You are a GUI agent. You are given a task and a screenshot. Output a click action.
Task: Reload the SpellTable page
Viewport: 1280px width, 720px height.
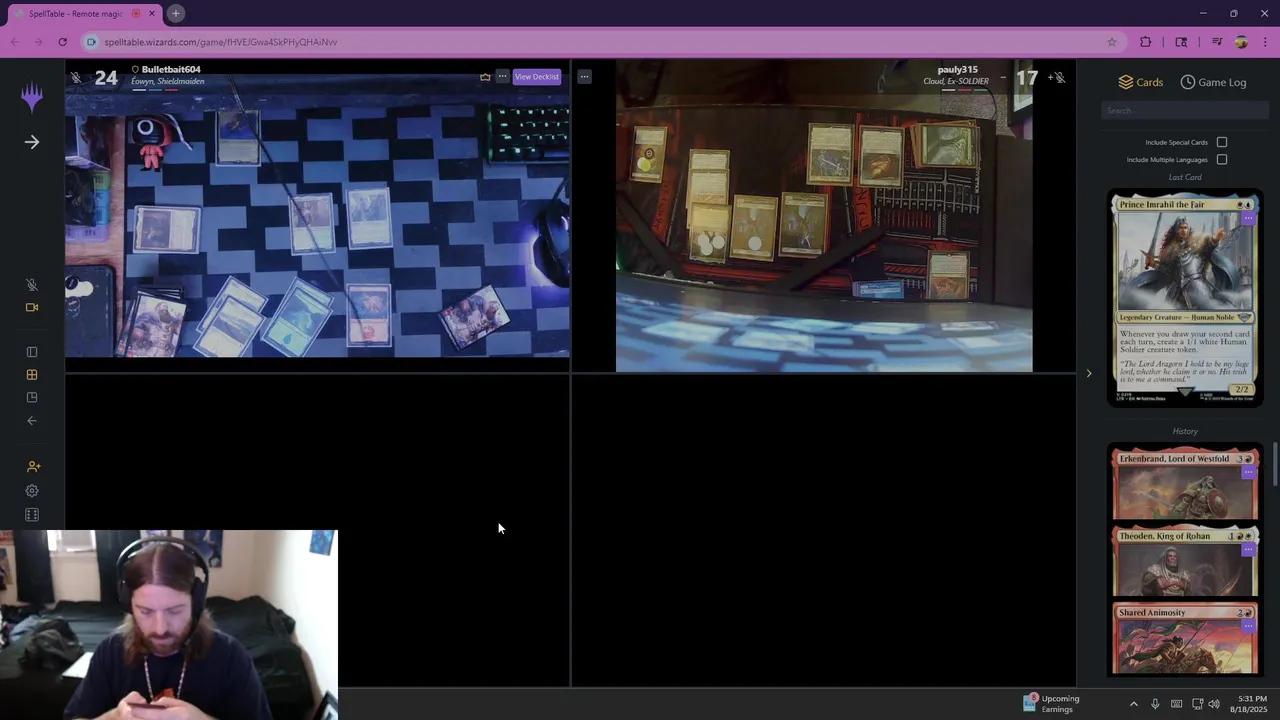pos(62,42)
